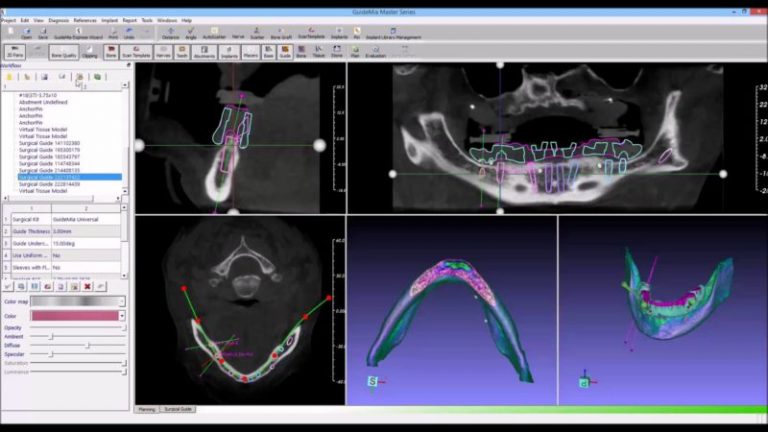Image resolution: width=768 pixels, height=432 pixels.
Task: Launch the GuideMia Express Wizard
Action: click(74, 33)
